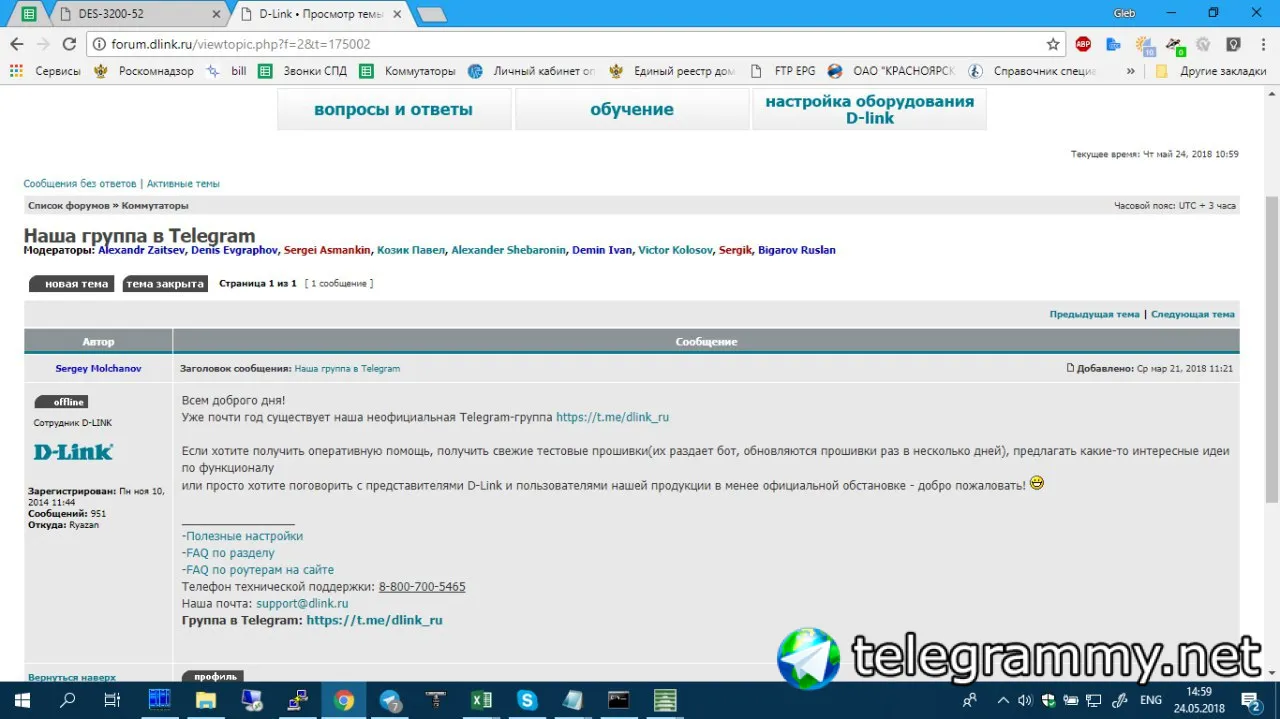
Task: Open moderator Alexandr Zaitsev profile
Action: (141, 250)
